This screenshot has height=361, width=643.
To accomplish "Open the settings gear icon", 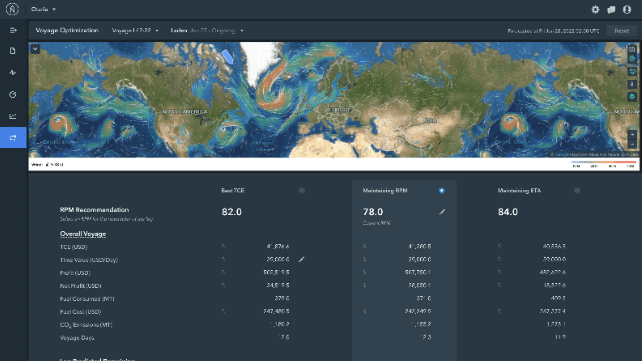I will (x=595, y=9).
